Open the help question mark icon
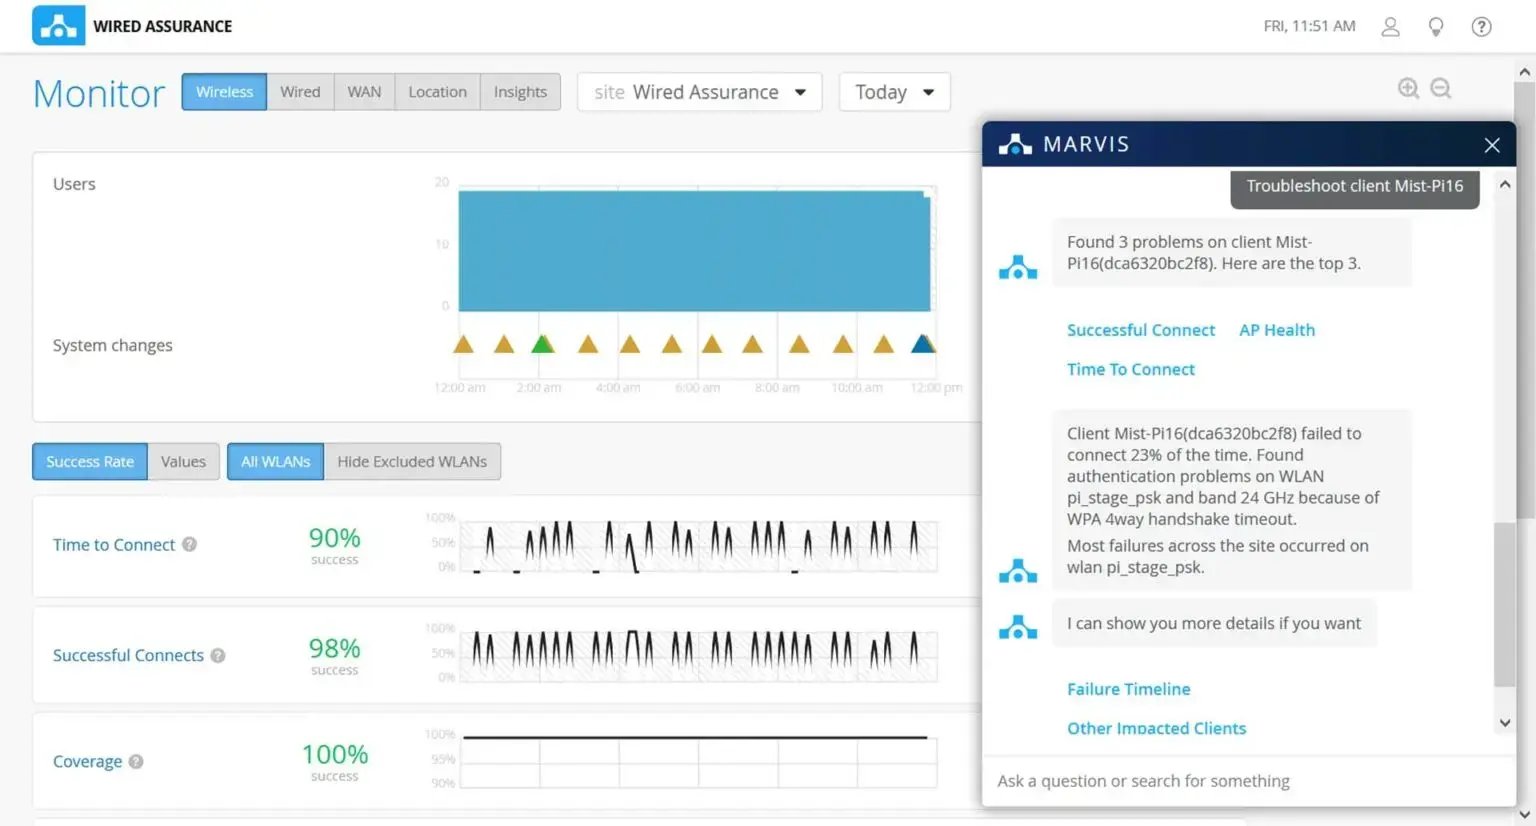The image size is (1536, 826). coord(1481,27)
